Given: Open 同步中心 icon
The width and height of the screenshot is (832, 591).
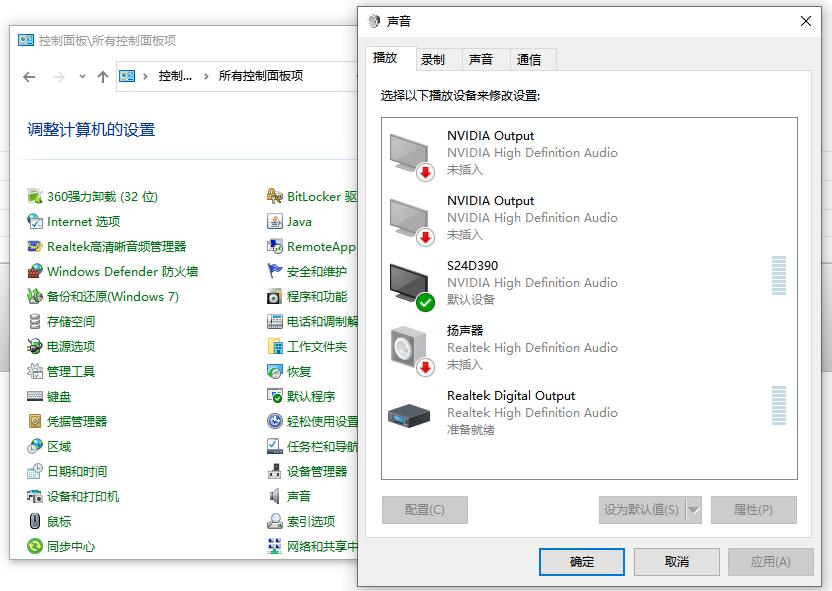Looking at the screenshot, I should pyautogui.click(x=34, y=546).
